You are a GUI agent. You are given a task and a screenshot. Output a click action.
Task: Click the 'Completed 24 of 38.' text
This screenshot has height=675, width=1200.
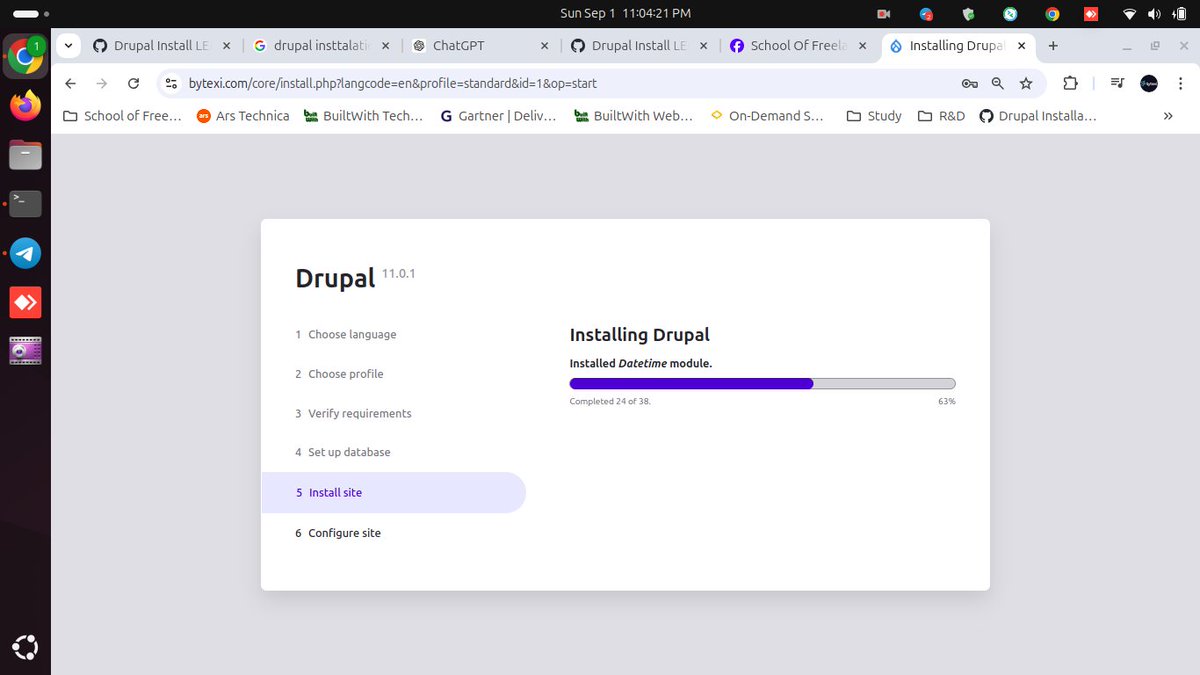coord(610,401)
